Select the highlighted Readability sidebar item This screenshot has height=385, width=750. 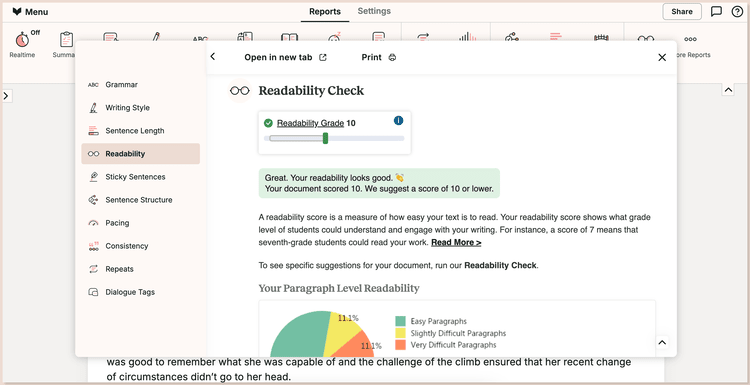(x=141, y=154)
